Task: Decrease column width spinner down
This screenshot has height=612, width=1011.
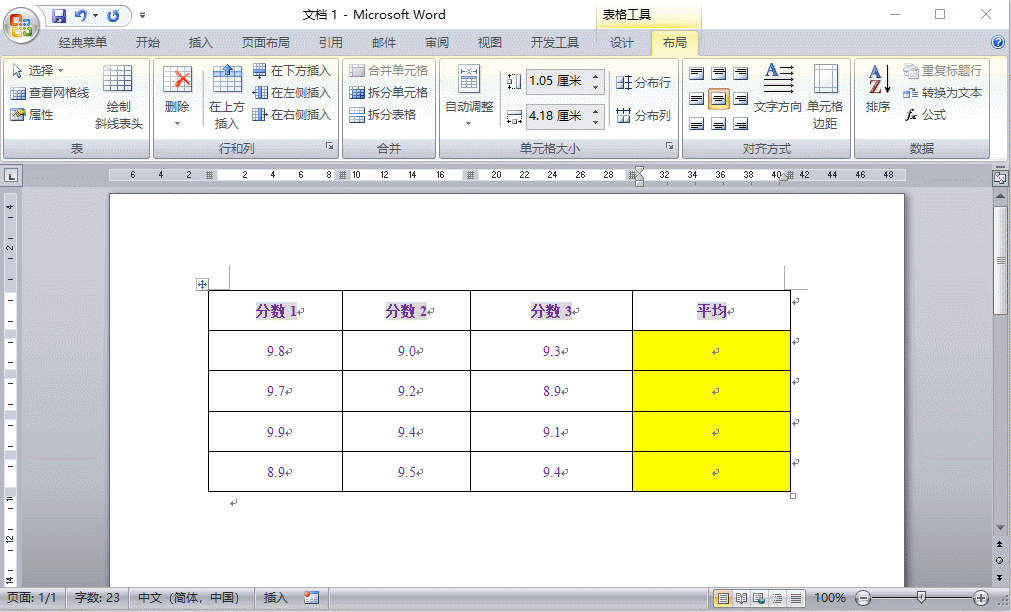Action: (596, 121)
